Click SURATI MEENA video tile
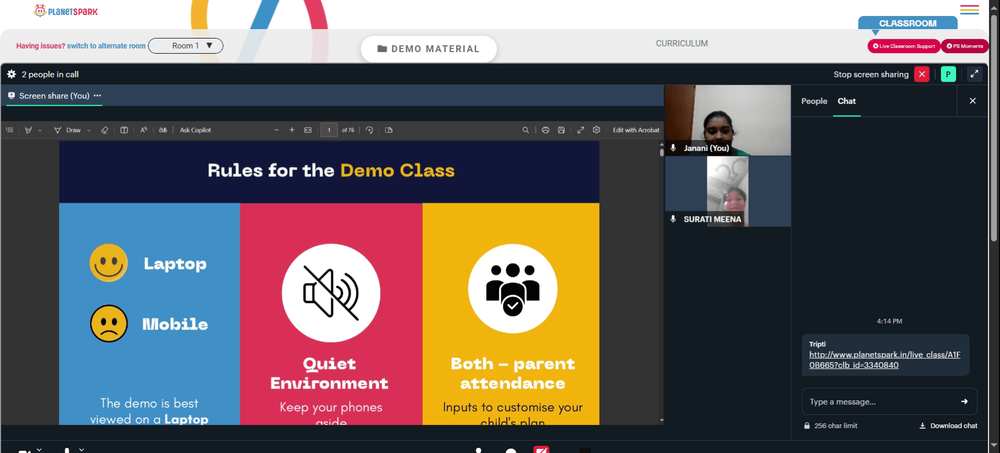 pos(728,191)
